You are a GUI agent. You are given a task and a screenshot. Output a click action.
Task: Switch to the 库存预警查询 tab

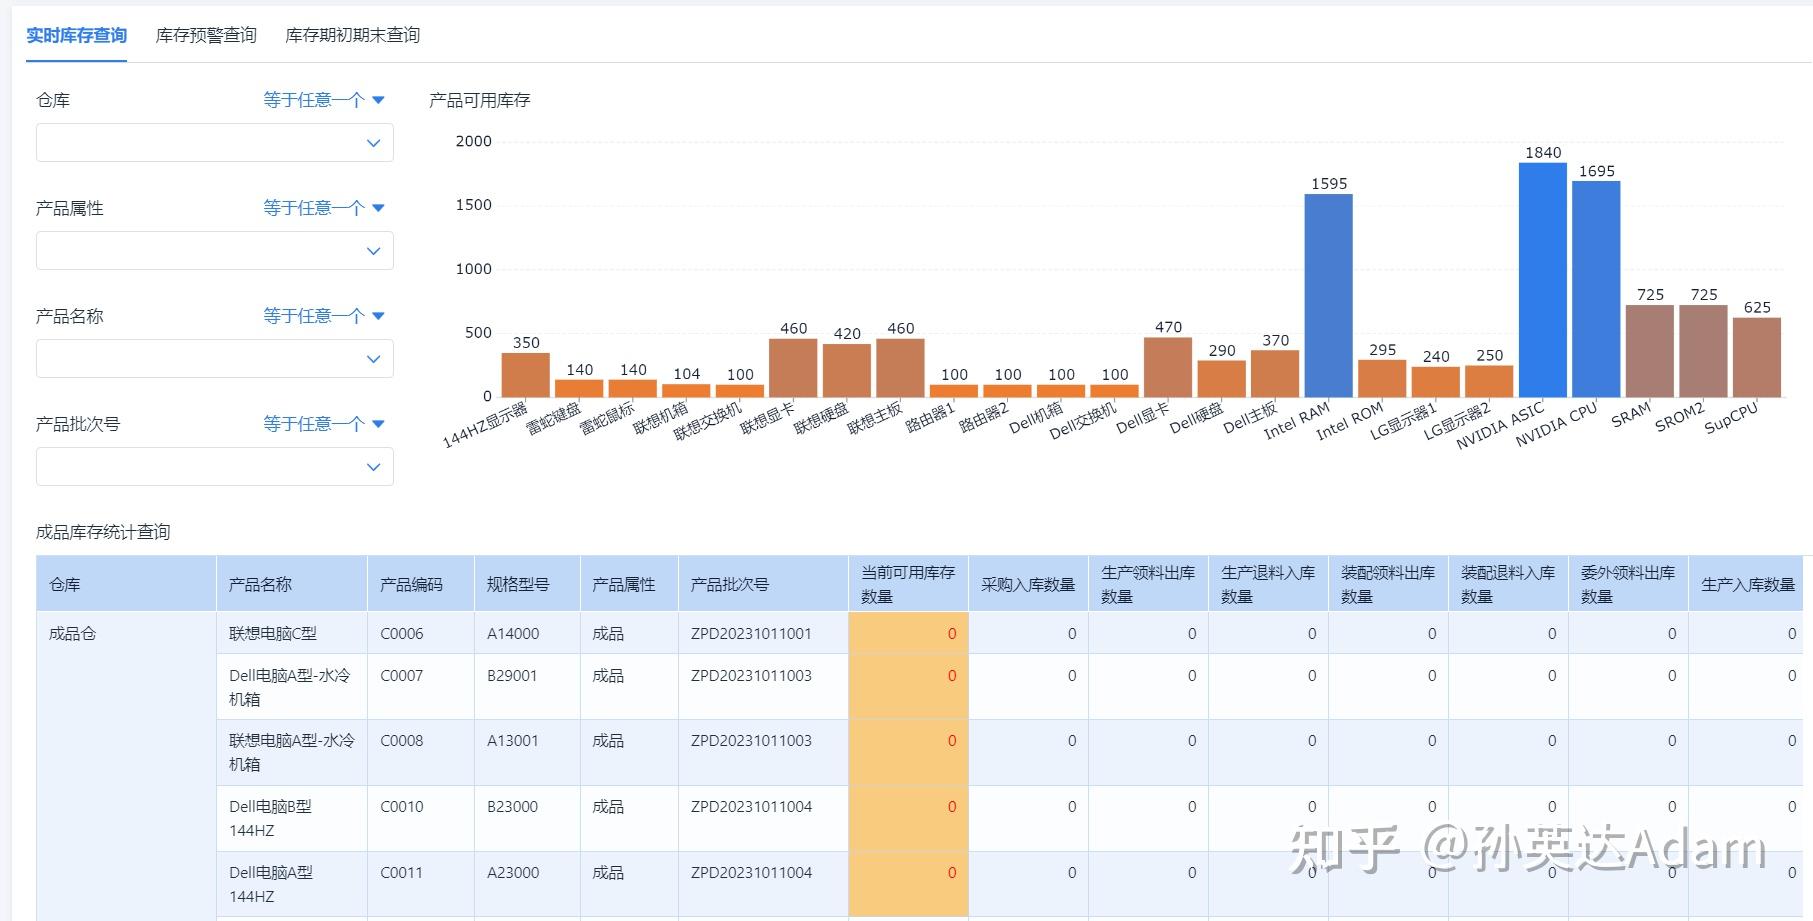(x=205, y=34)
